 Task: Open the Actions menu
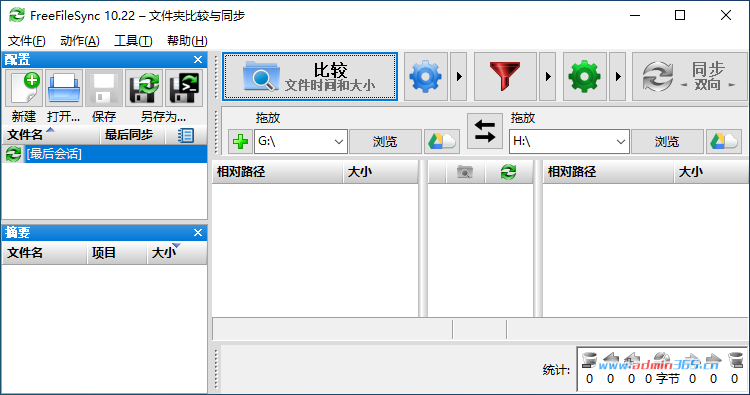(x=80, y=41)
